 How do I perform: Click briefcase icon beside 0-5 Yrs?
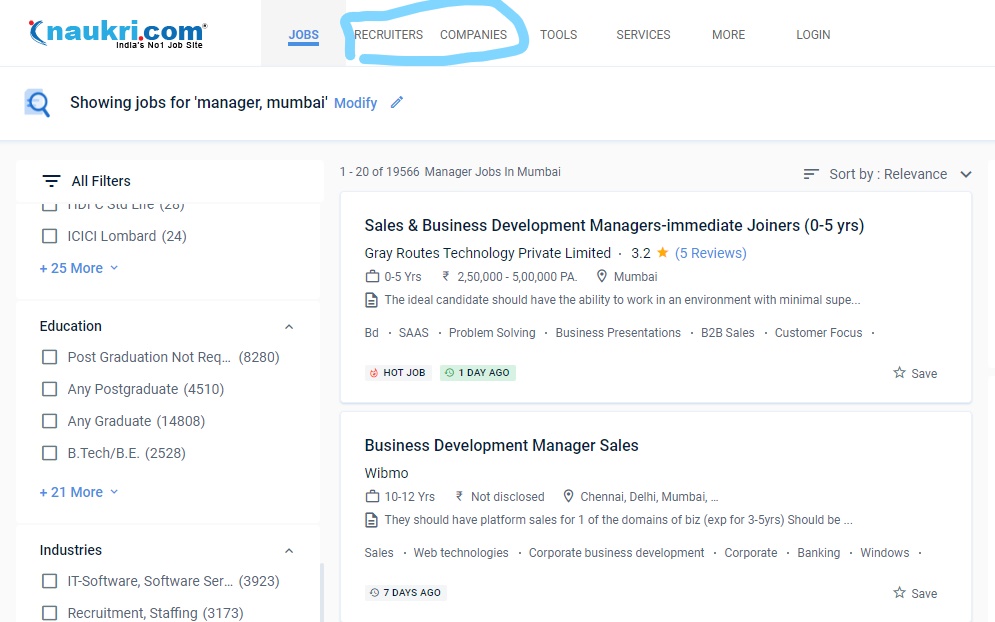[372, 277]
